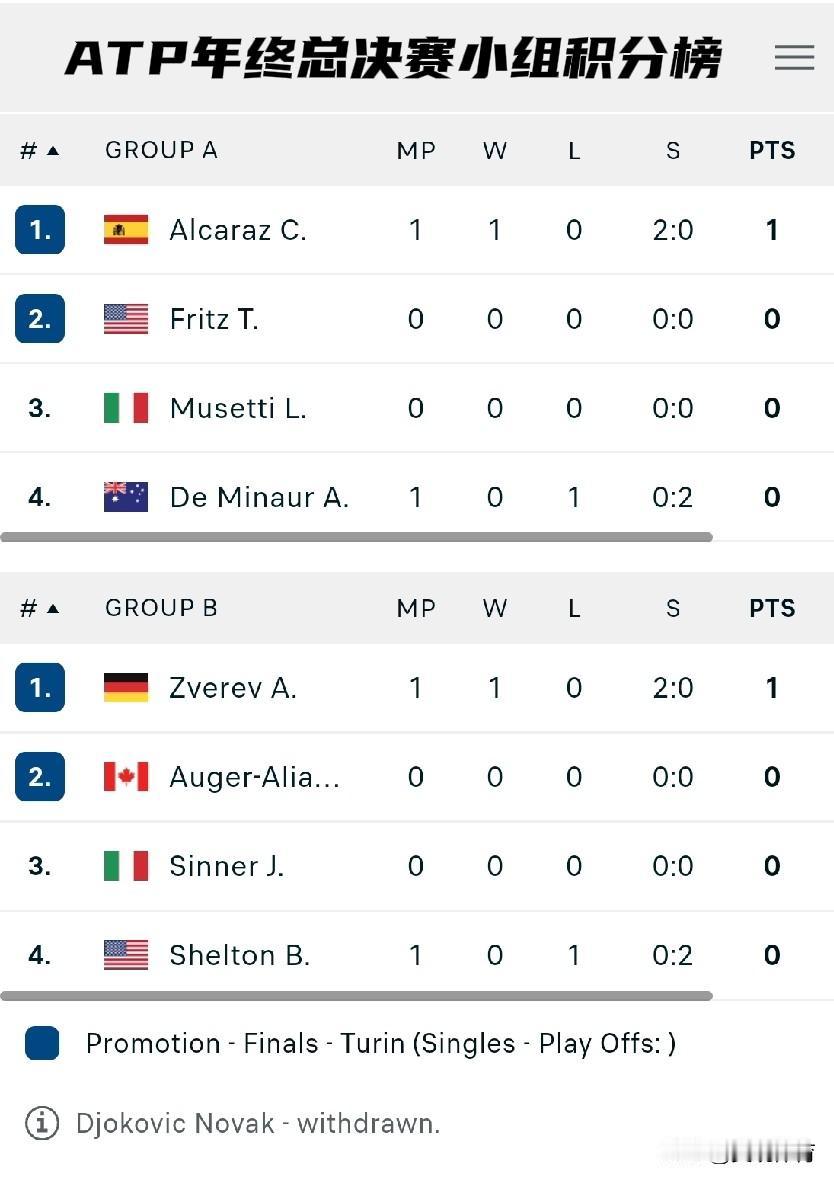The image size is (834, 1181).
Task: Click the Canada flag beside Auger-Aliassime
Action: coord(126,777)
